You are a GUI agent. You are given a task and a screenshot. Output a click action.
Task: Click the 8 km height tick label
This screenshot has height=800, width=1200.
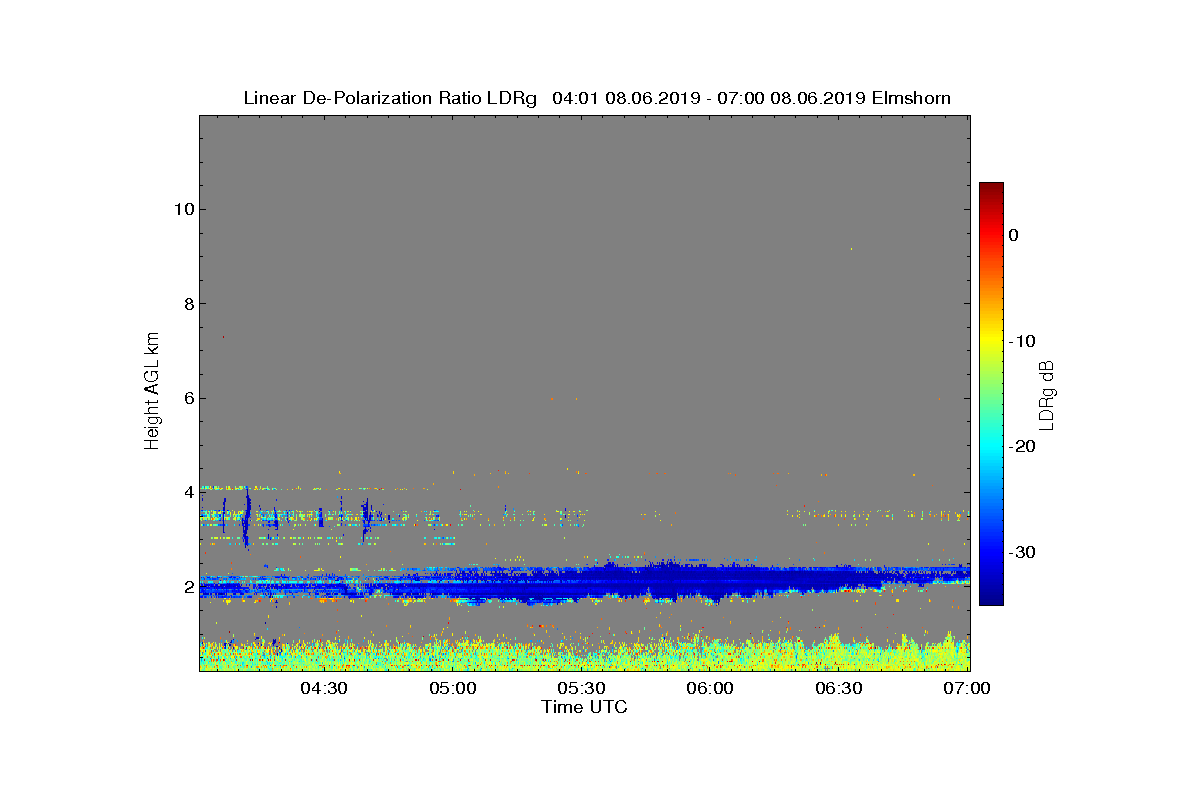188,304
